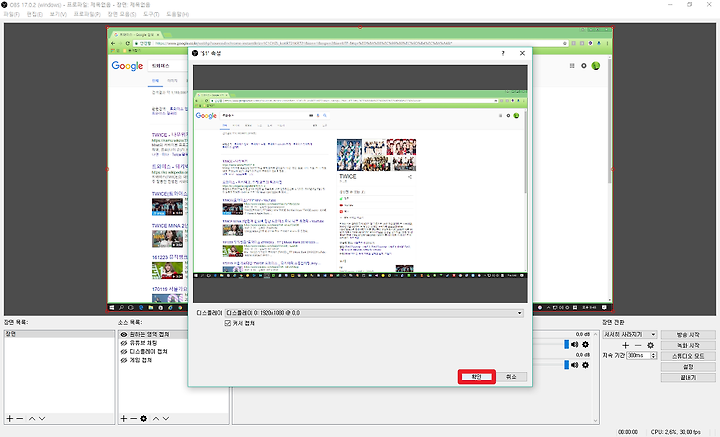Move the scene up in the scene list
Screen dimensions: 720x437
[32, 419]
